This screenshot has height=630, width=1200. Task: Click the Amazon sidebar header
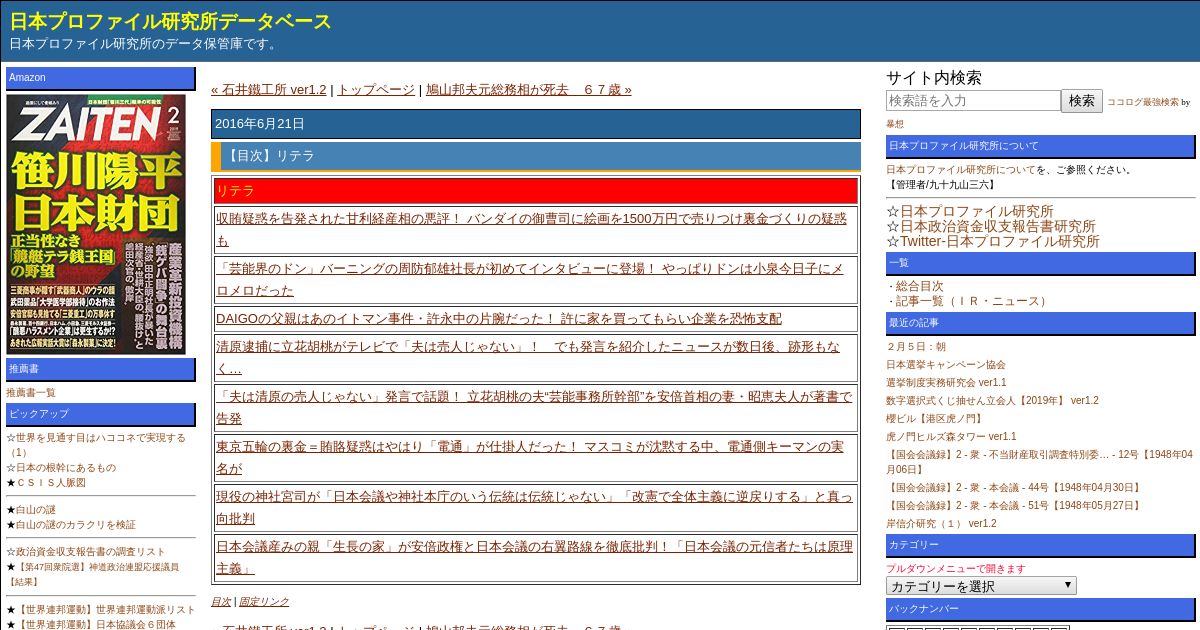(x=101, y=78)
